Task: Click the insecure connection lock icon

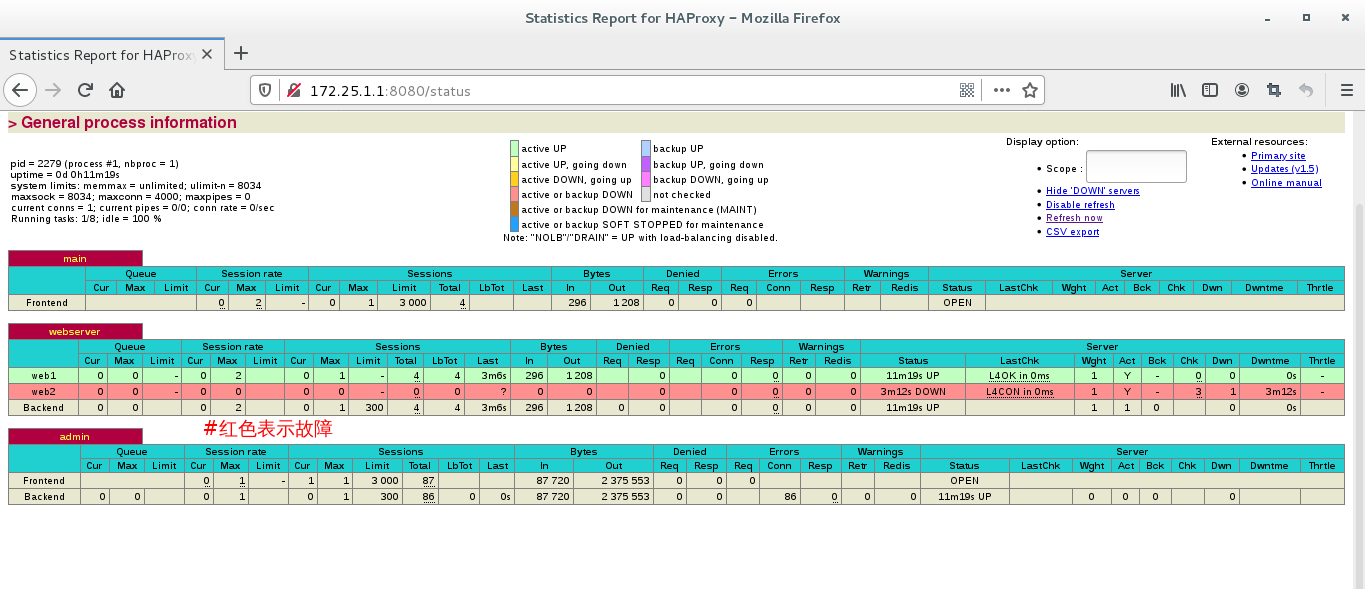Action: [x=294, y=90]
